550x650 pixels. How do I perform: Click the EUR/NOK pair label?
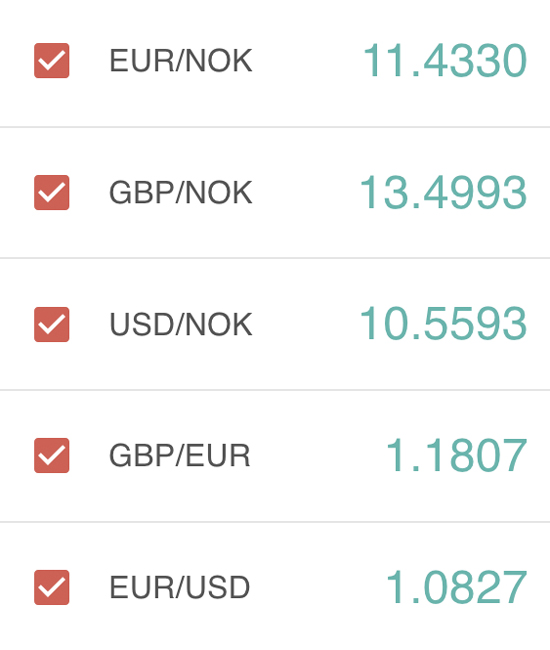click(x=181, y=61)
